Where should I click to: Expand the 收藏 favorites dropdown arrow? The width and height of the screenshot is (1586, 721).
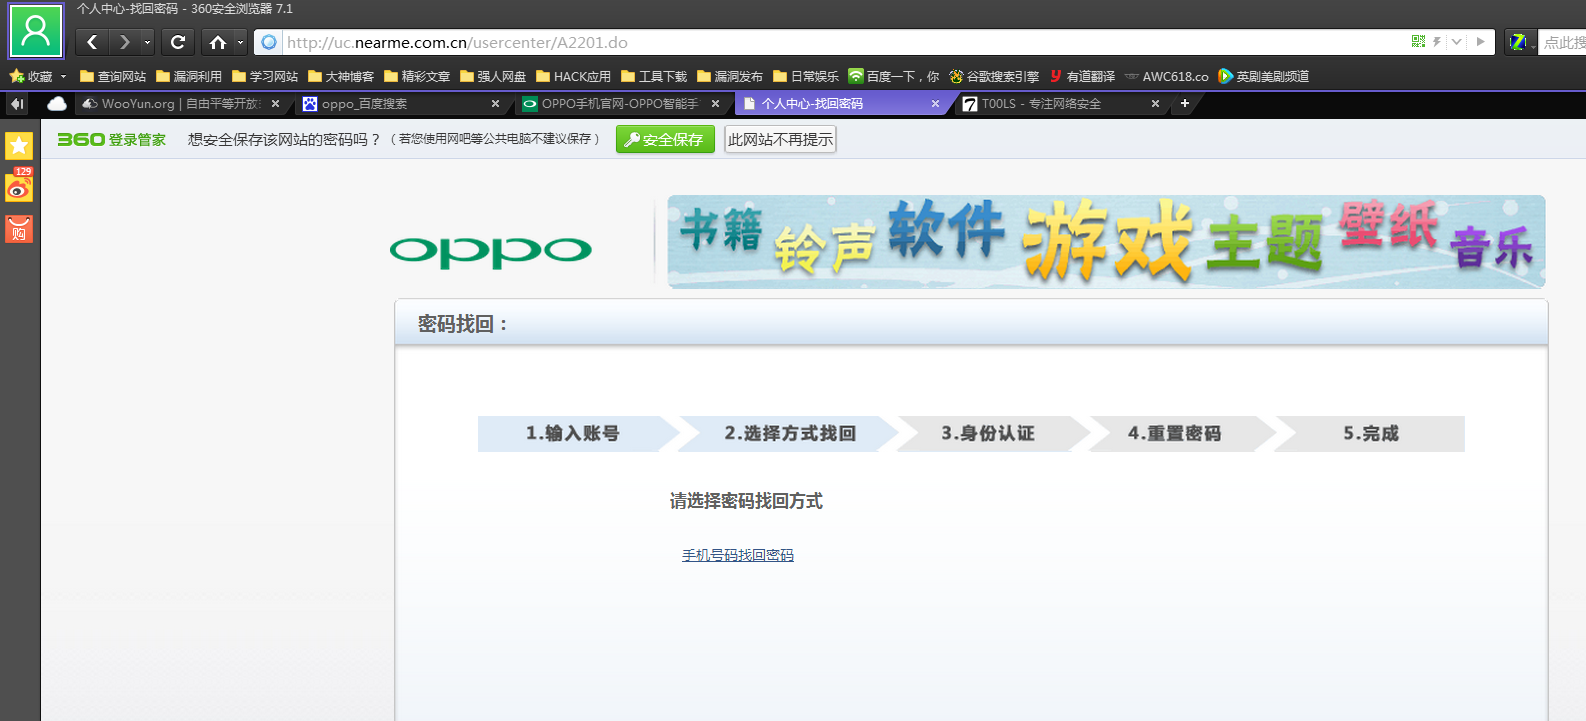tap(63, 76)
